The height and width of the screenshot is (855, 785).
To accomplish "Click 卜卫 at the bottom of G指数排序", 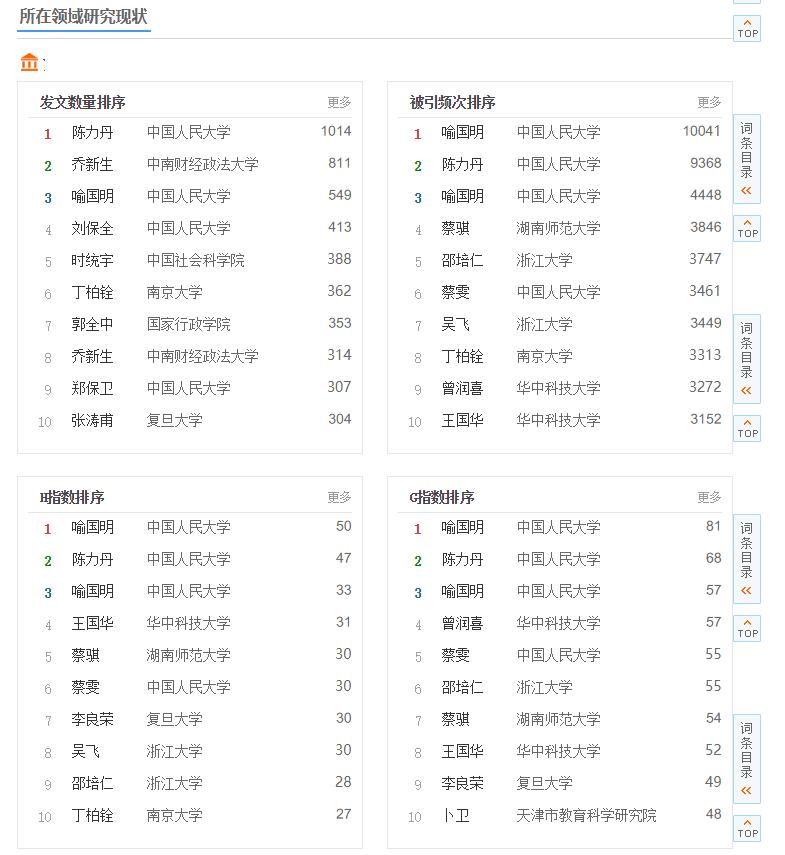I will click(455, 815).
